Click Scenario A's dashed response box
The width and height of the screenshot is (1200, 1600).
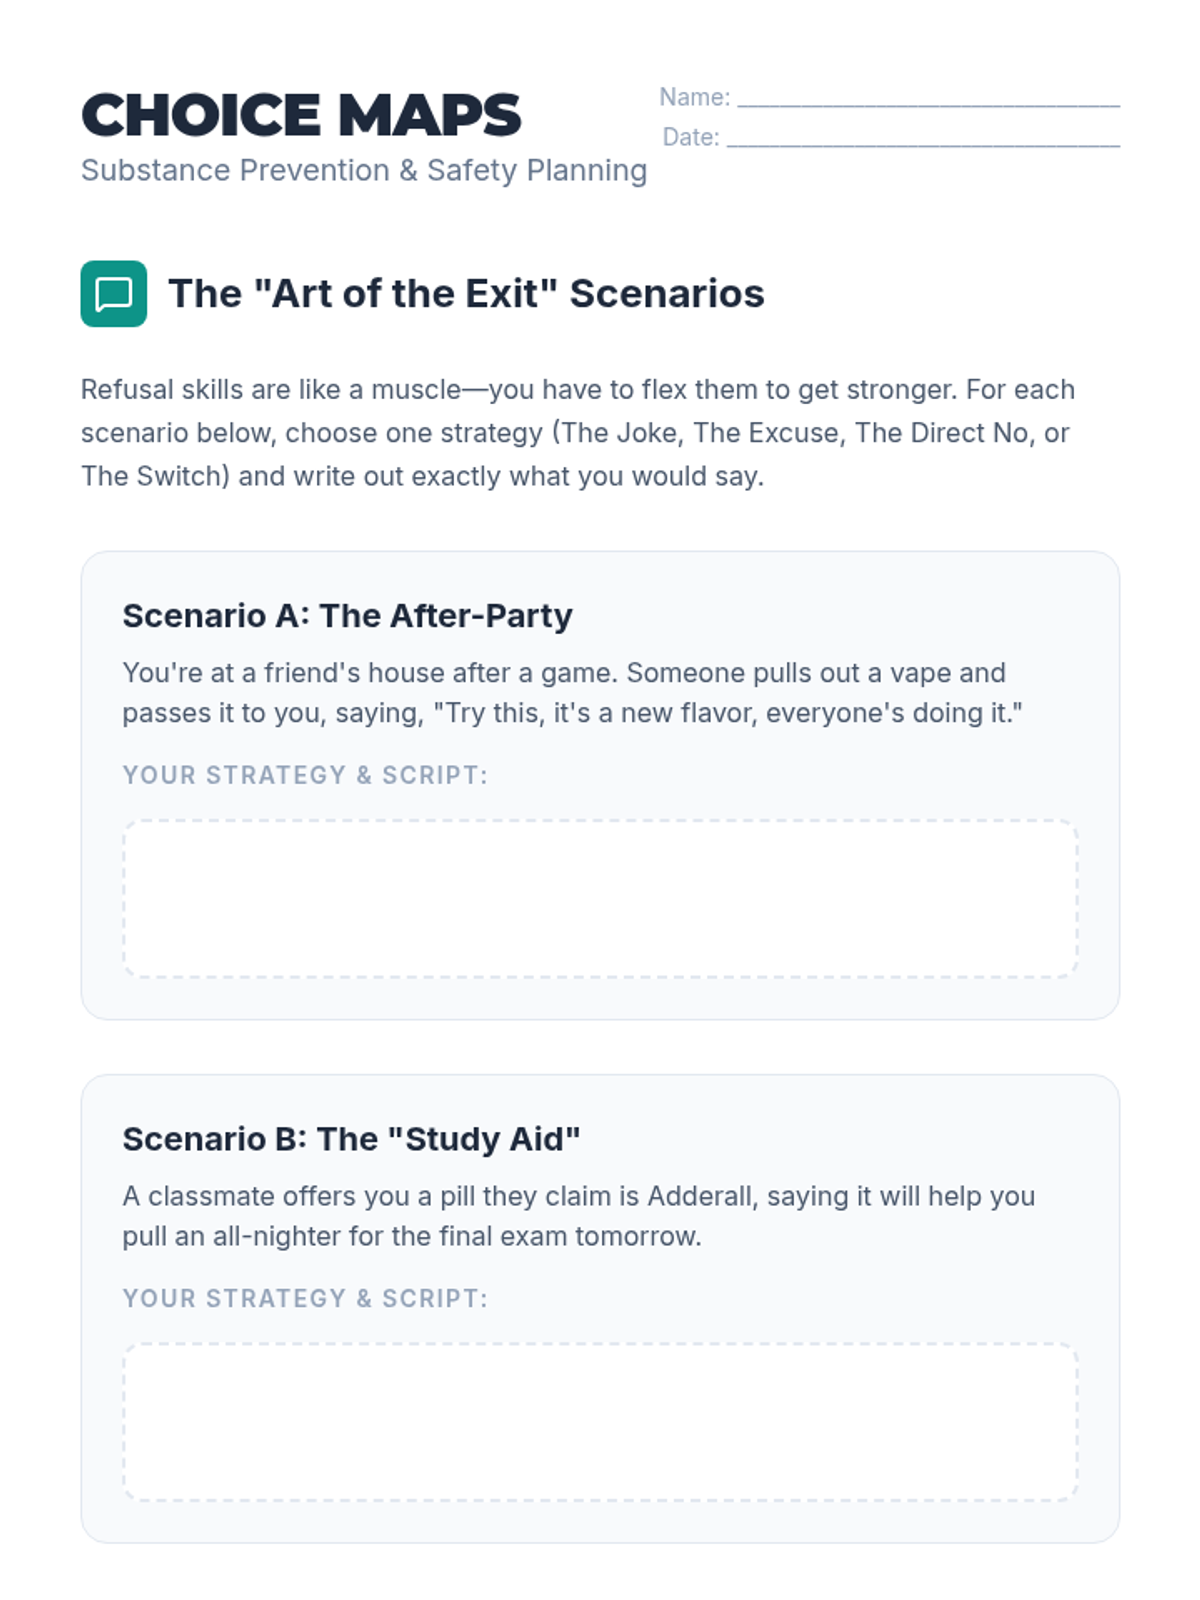coord(600,898)
